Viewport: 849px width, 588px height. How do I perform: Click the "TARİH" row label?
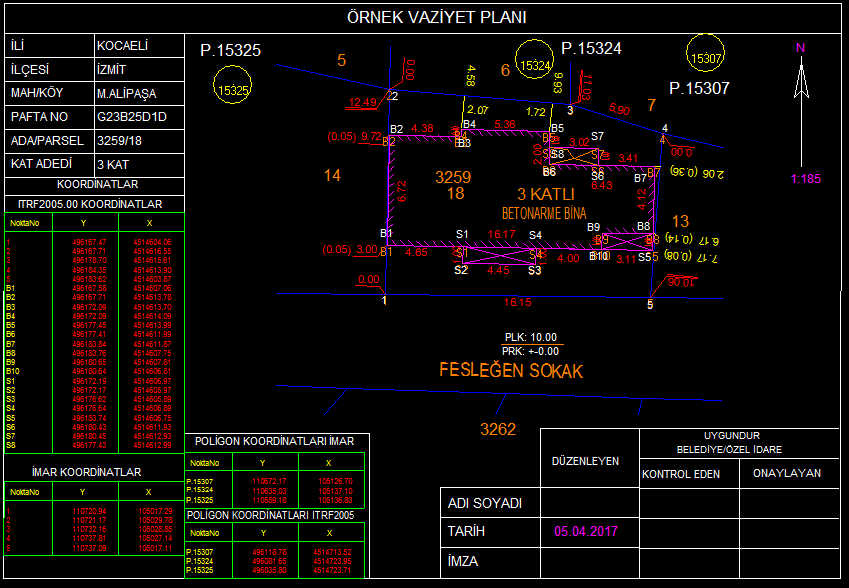(x=466, y=532)
